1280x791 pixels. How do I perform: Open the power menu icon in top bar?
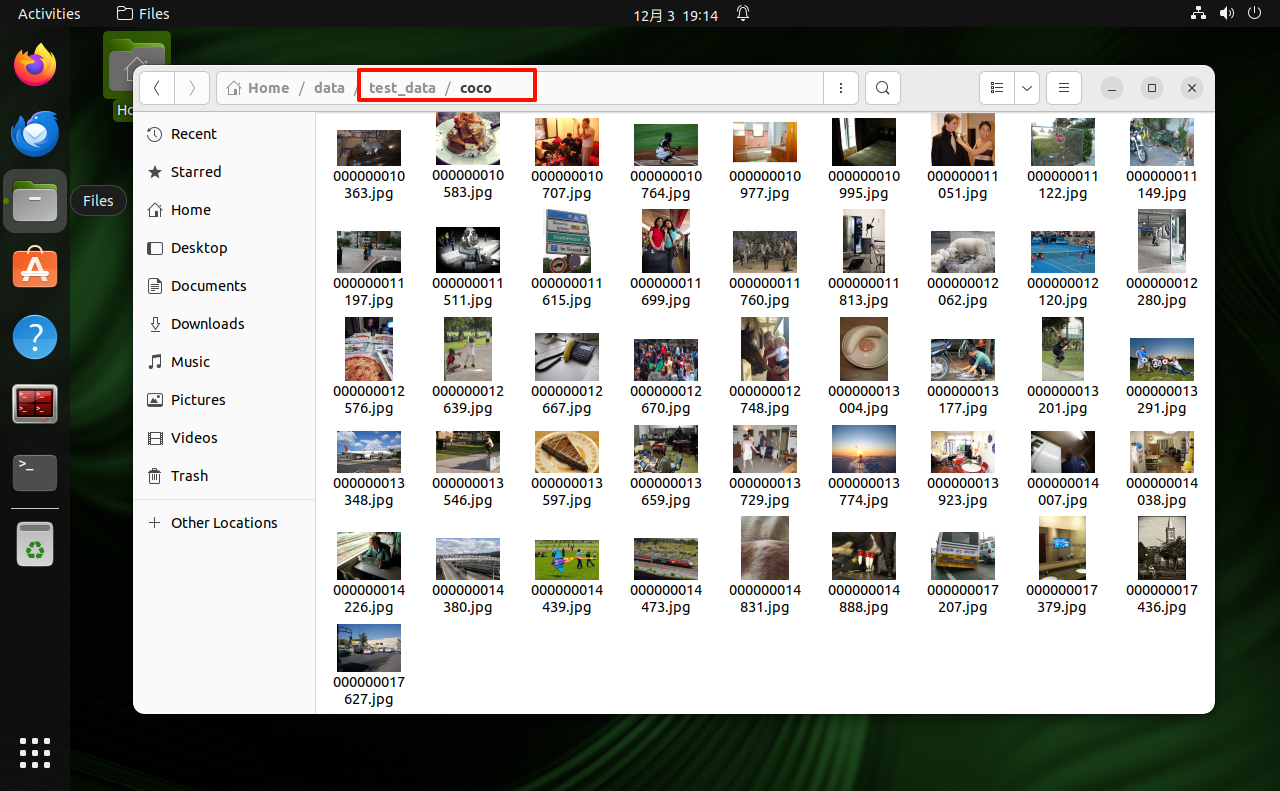click(1255, 14)
